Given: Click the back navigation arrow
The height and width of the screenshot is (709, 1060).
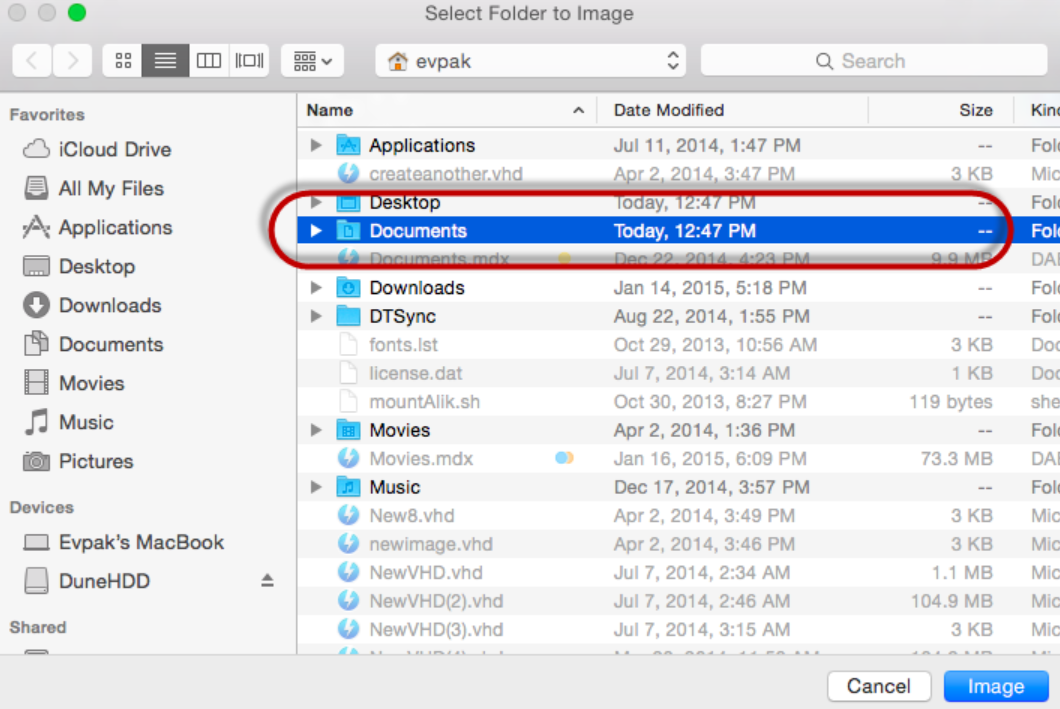Looking at the screenshot, I should 32,61.
